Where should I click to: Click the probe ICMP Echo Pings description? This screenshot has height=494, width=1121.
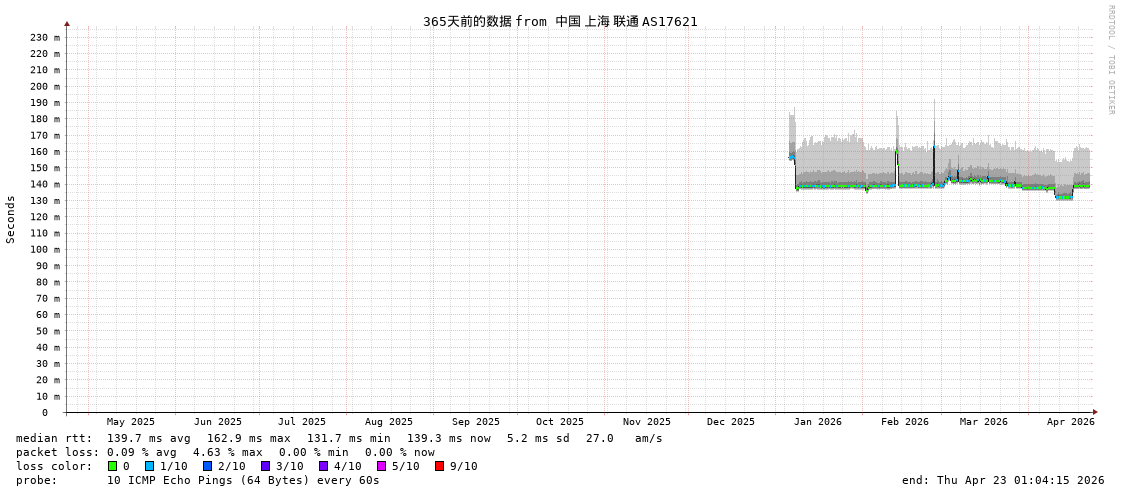click(x=243, y=480)
